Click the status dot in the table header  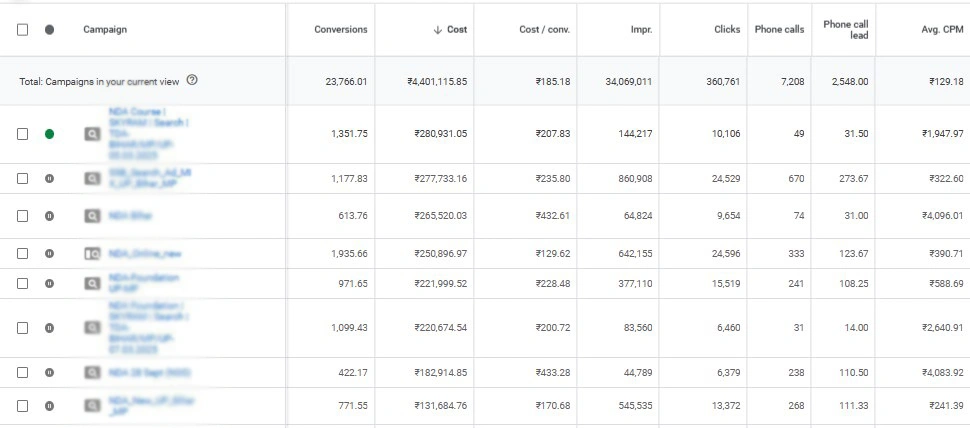[50, 30]
